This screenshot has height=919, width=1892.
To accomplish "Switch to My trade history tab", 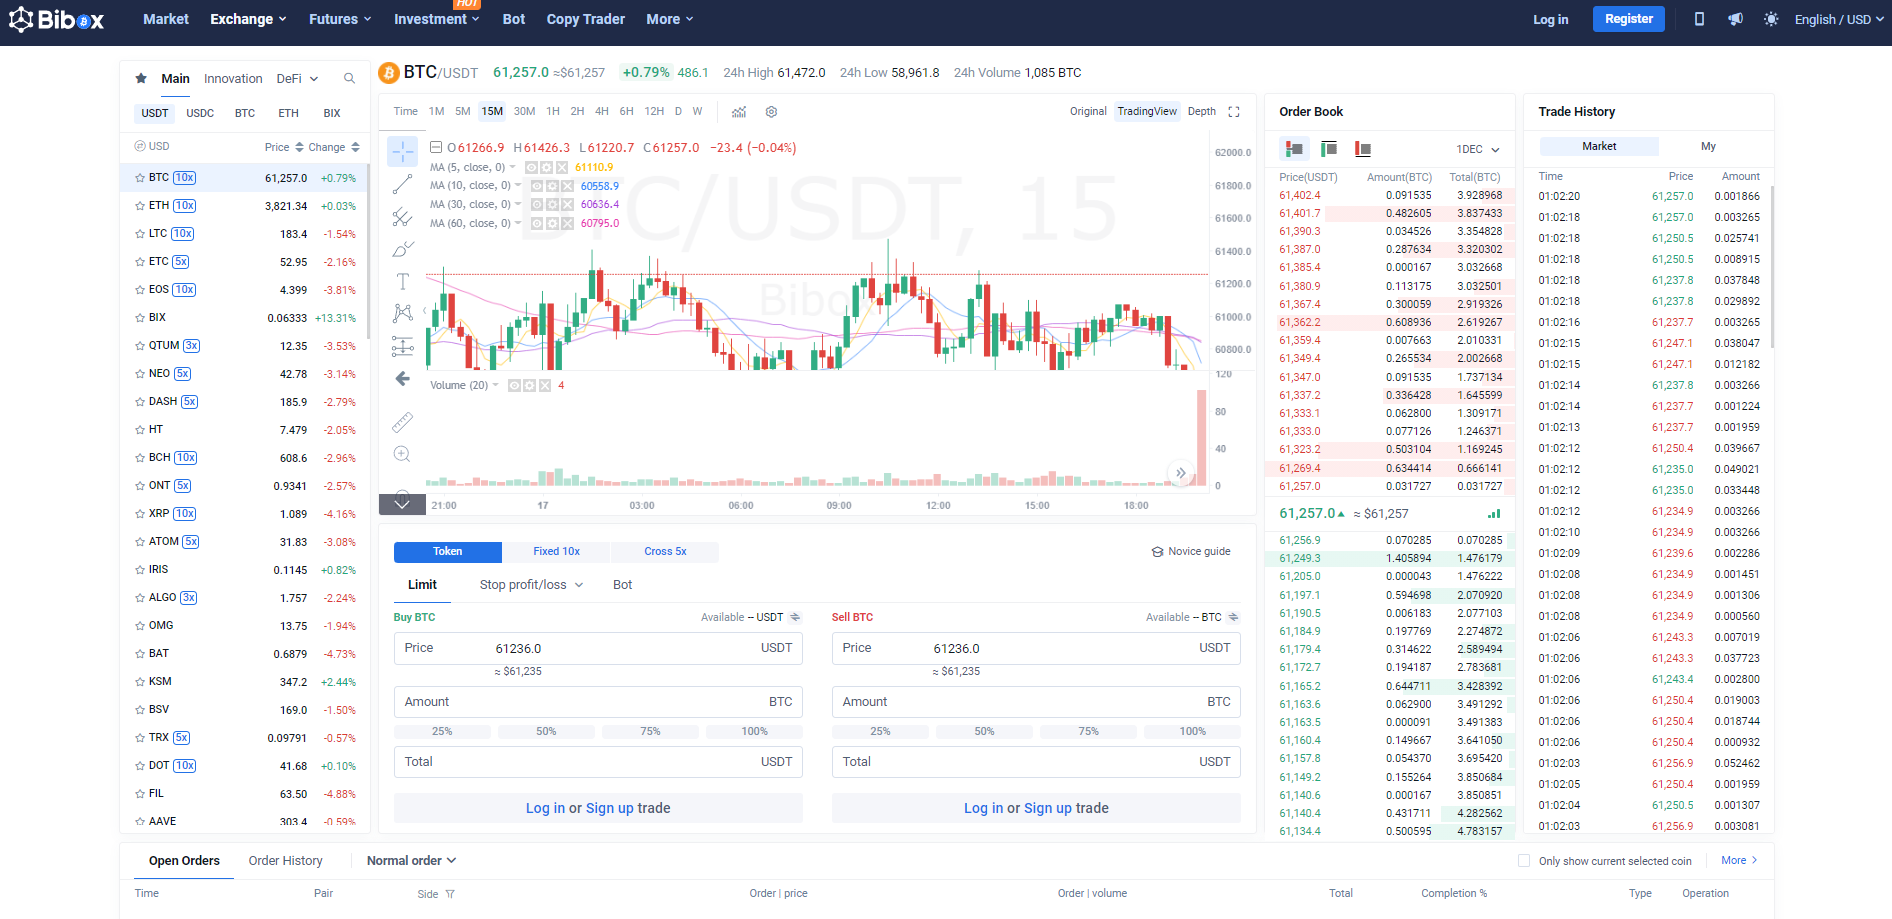I will click(1708, 147).
